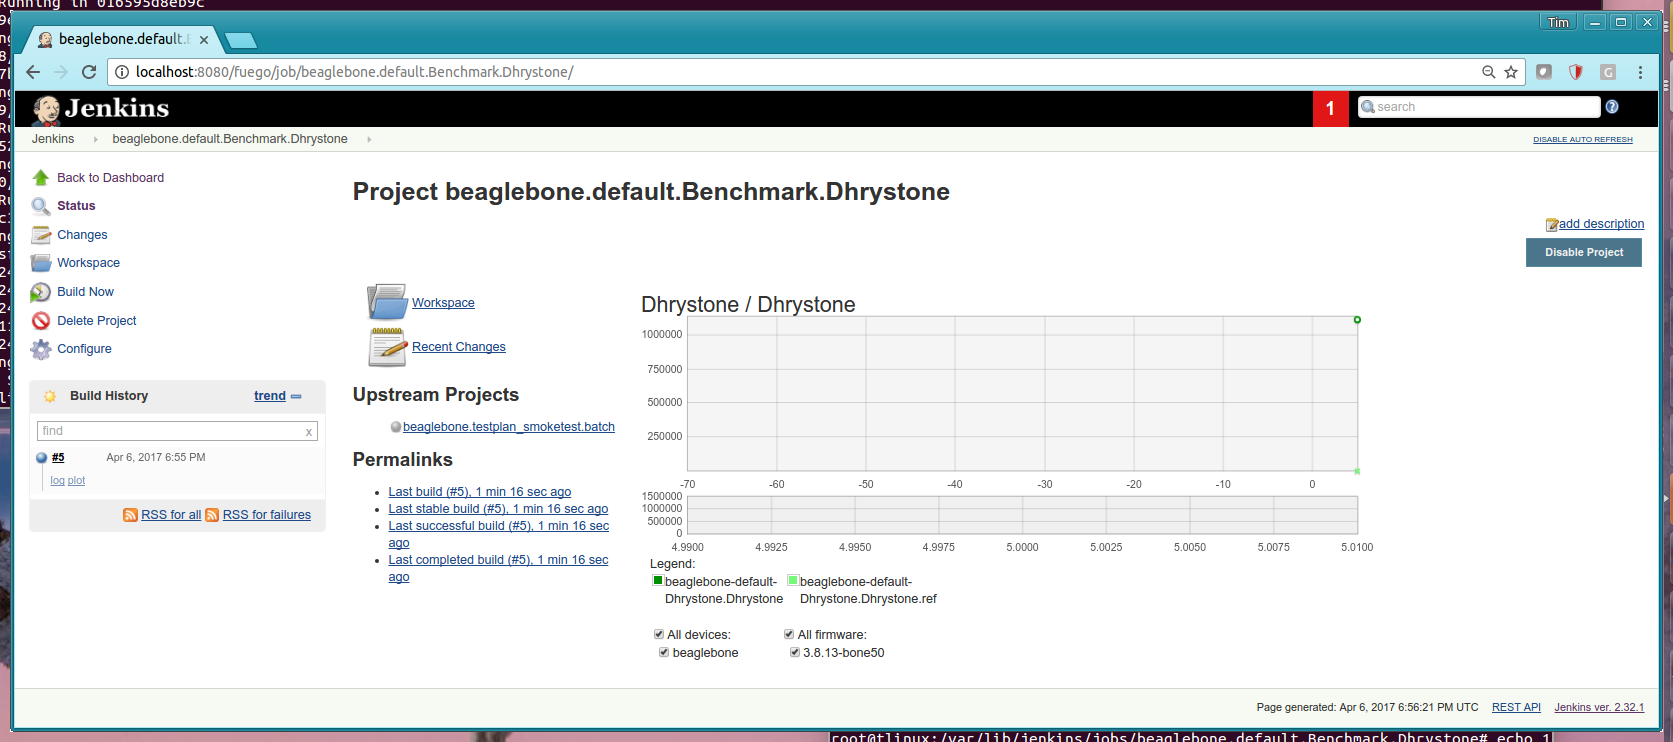
Task: Open dropdown arrow after beaglebone.default.Benchmark.Dhrystone breadcrumb
Action: pos(369,139)
